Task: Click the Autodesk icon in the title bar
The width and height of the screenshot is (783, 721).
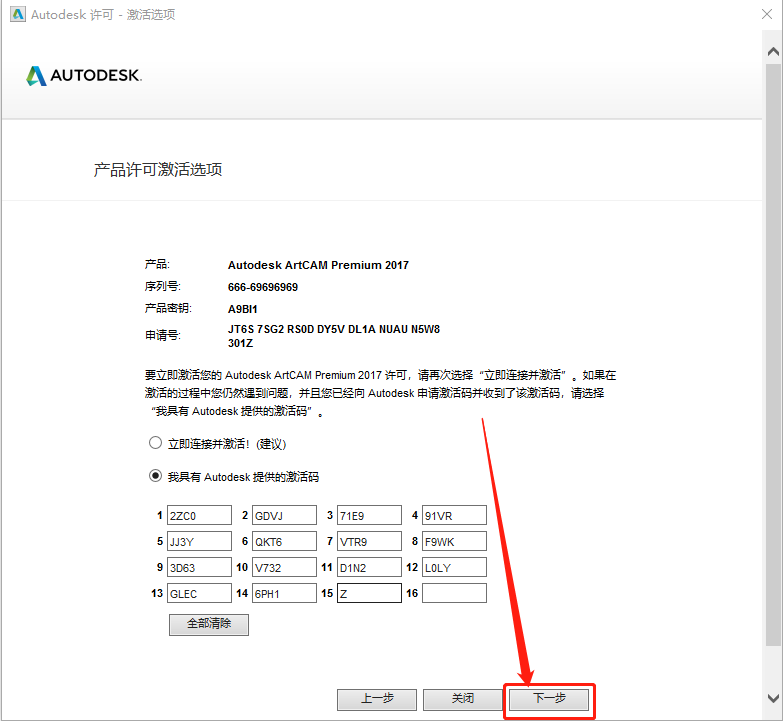Action: click(x=17, y=14)
